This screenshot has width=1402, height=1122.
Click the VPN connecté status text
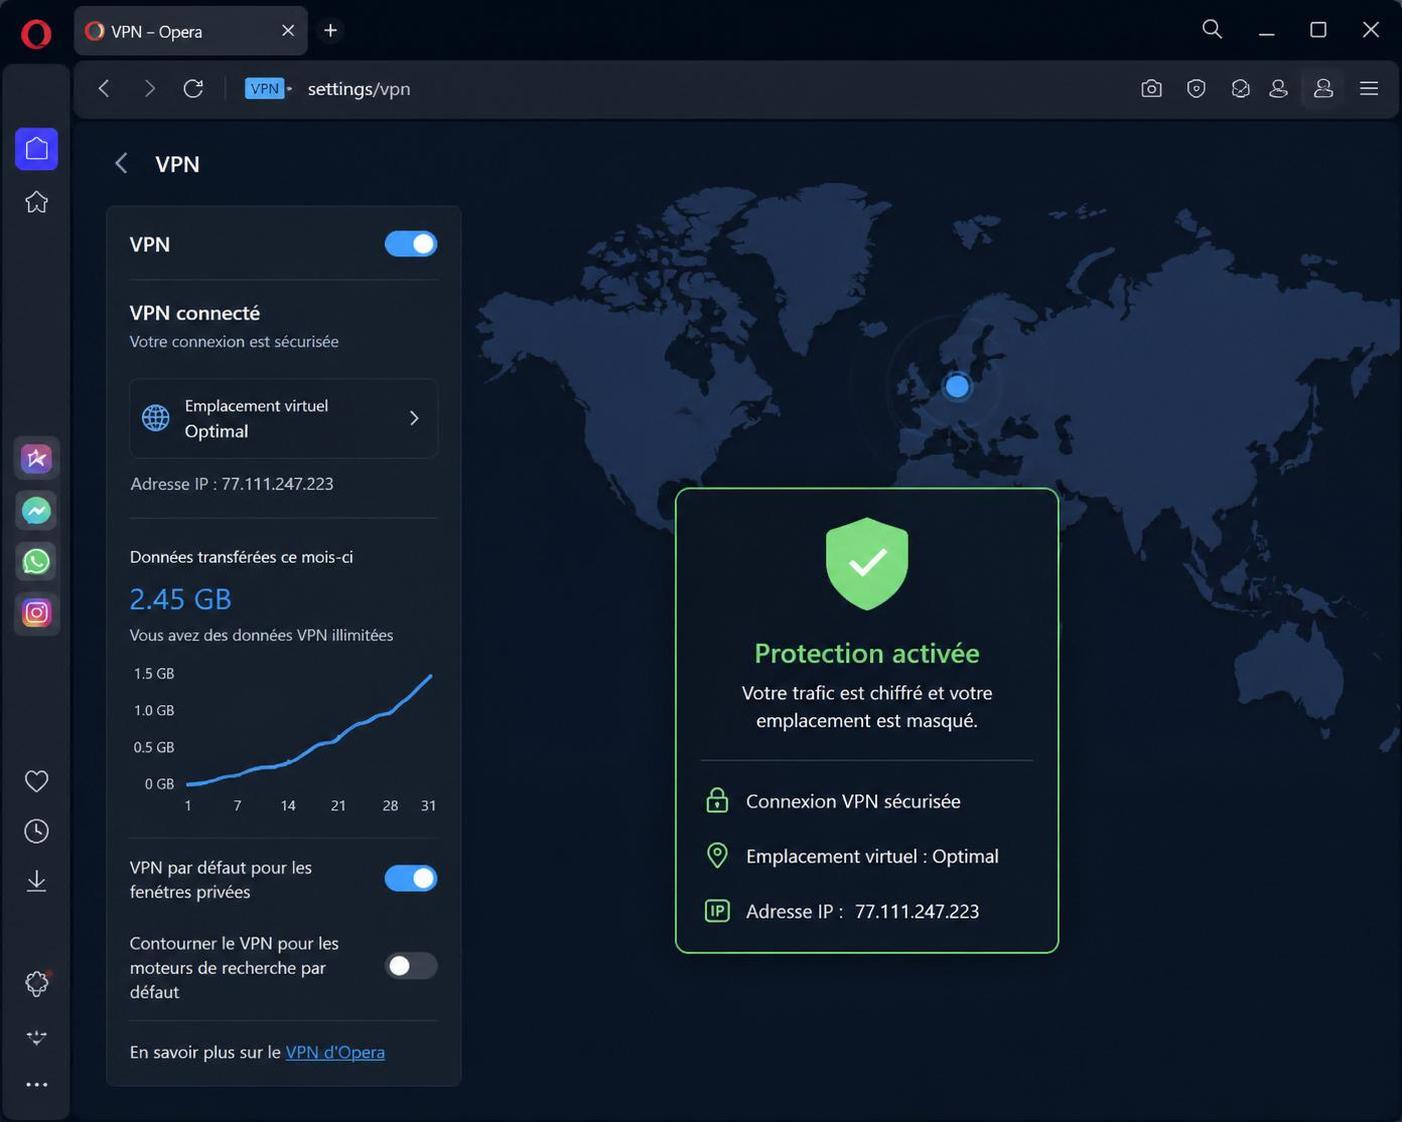click(x=195, y=313)
